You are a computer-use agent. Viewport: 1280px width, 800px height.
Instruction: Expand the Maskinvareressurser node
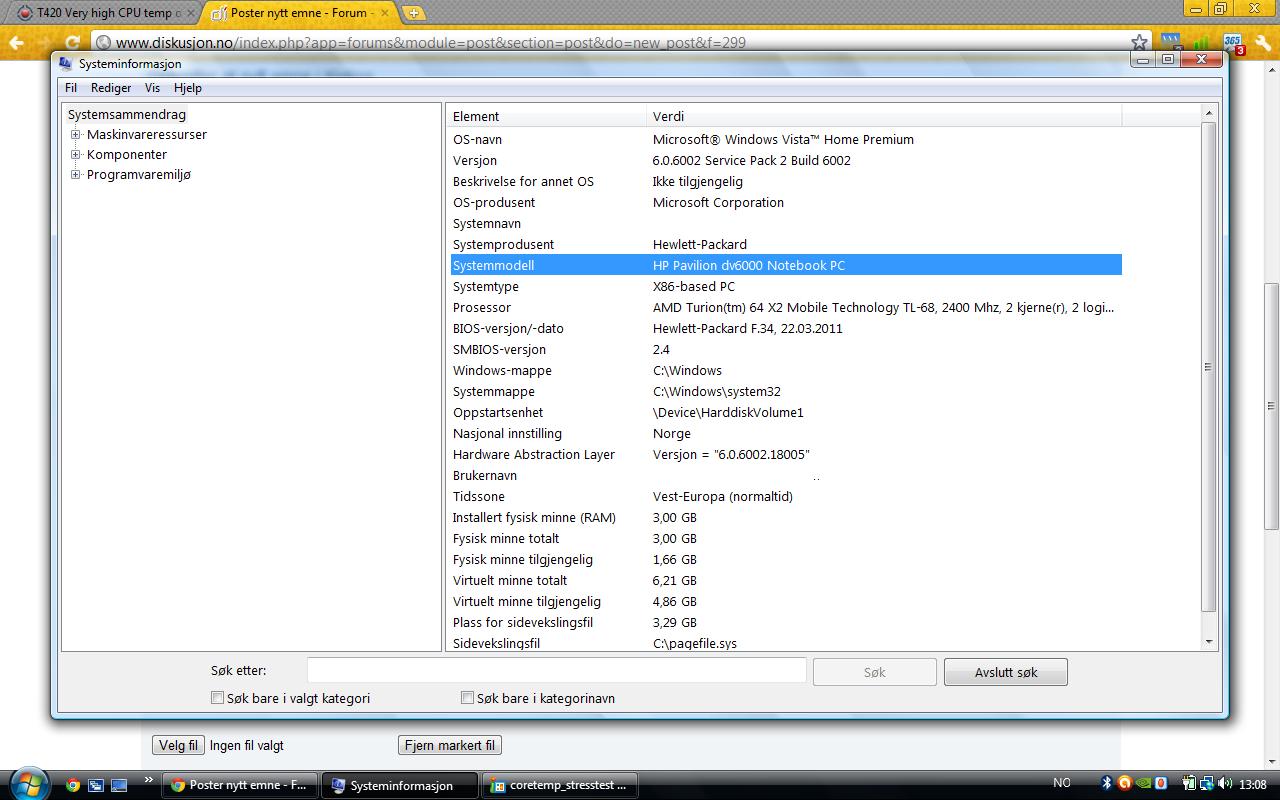click(x=75, y=135)
